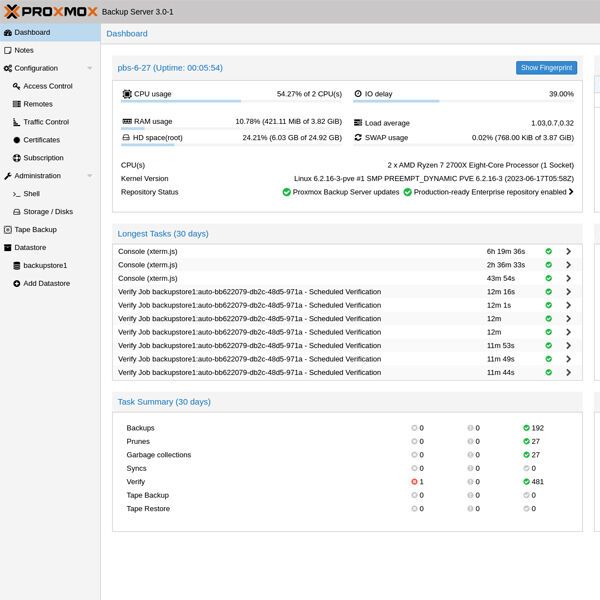Click the 6h 19m 36s task status checkmark
This screenshot has width=600, height=600.
[x=549, y=251]
